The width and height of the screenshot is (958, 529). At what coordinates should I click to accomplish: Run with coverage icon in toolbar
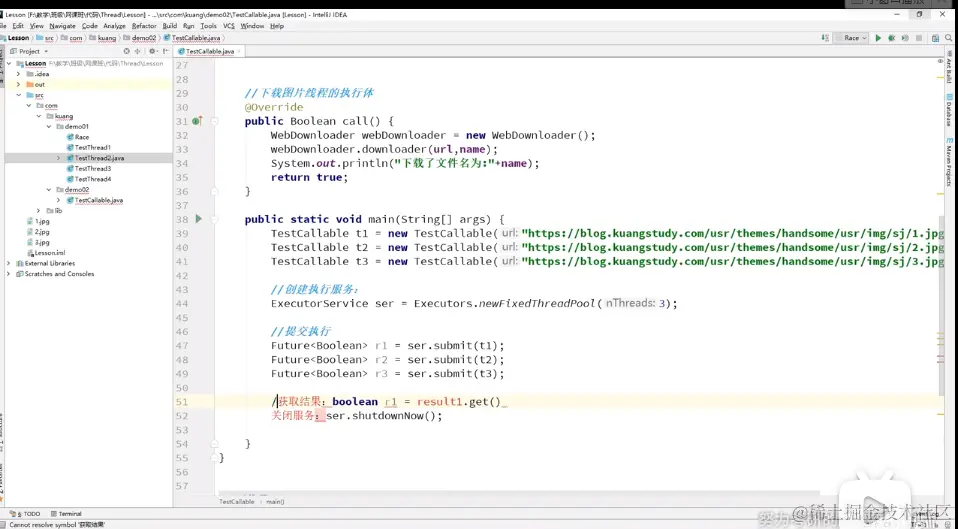coord(905,38)
